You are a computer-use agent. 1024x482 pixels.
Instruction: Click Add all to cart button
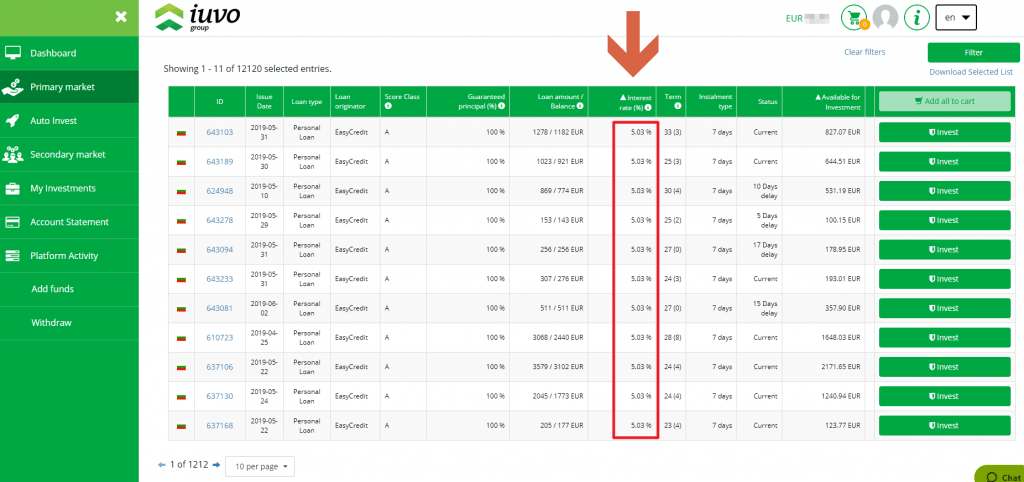944,101
